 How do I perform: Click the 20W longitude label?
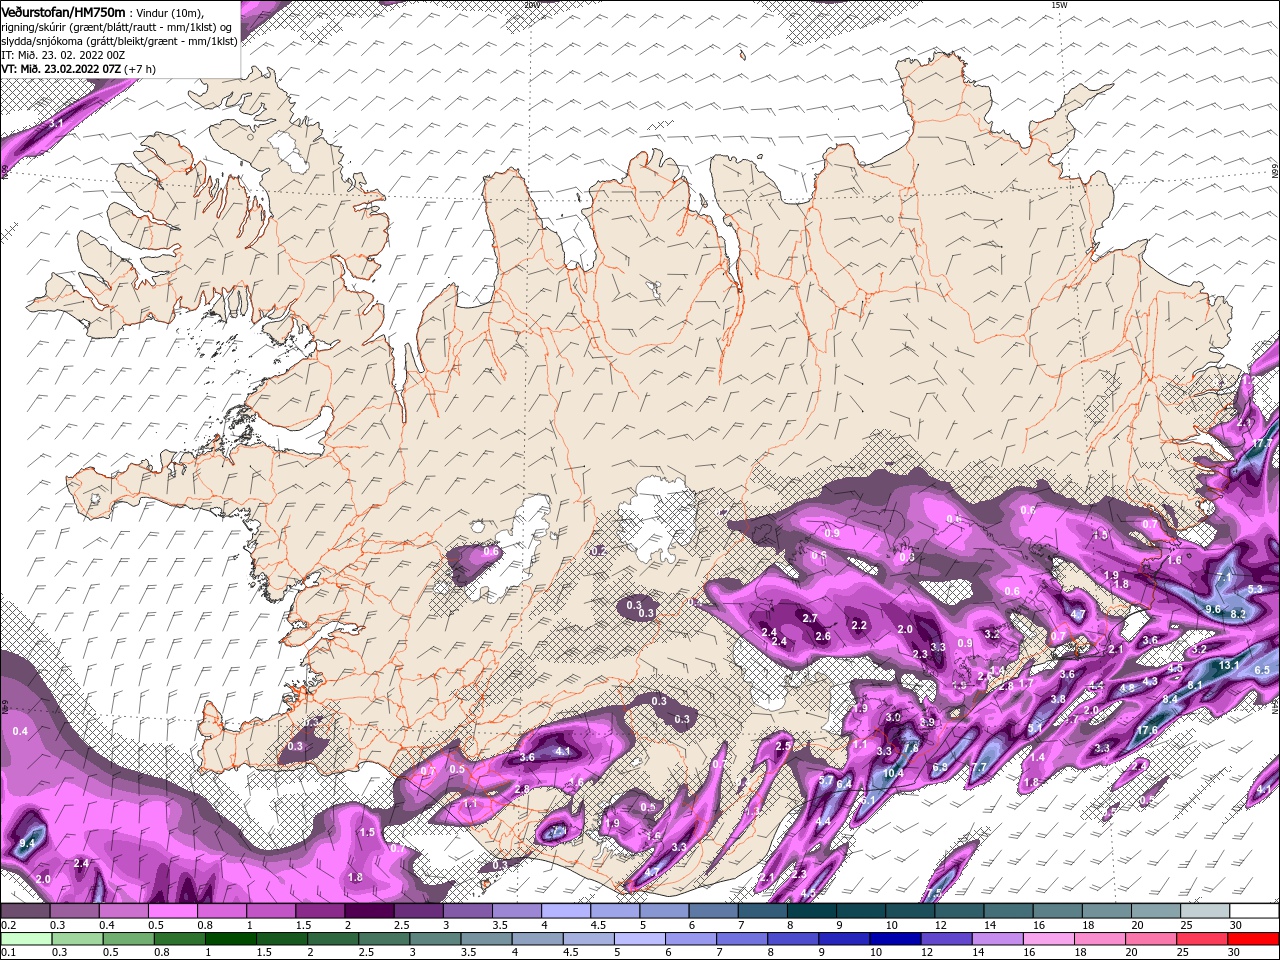(x=531, y=5)
